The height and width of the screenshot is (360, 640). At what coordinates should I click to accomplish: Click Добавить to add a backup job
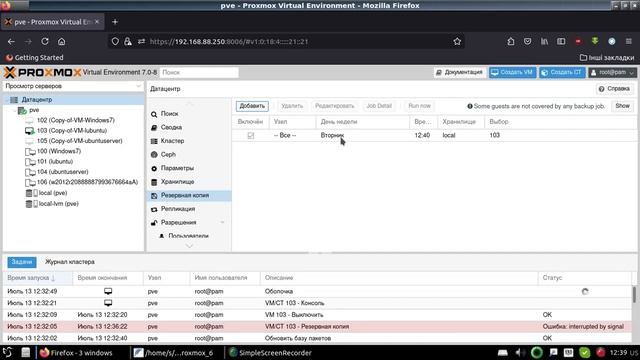pyautogui.click(x=252, y=106)
